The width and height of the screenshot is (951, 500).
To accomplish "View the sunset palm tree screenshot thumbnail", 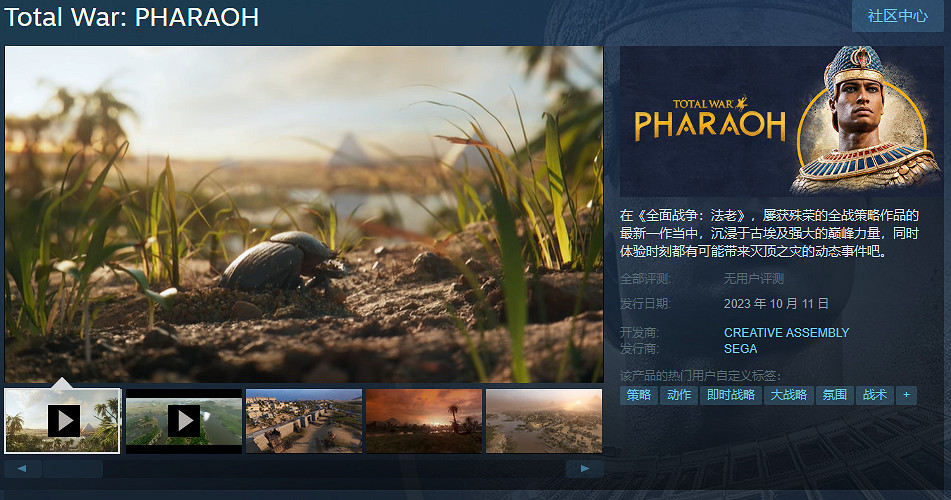I will [x=424, y=421].
